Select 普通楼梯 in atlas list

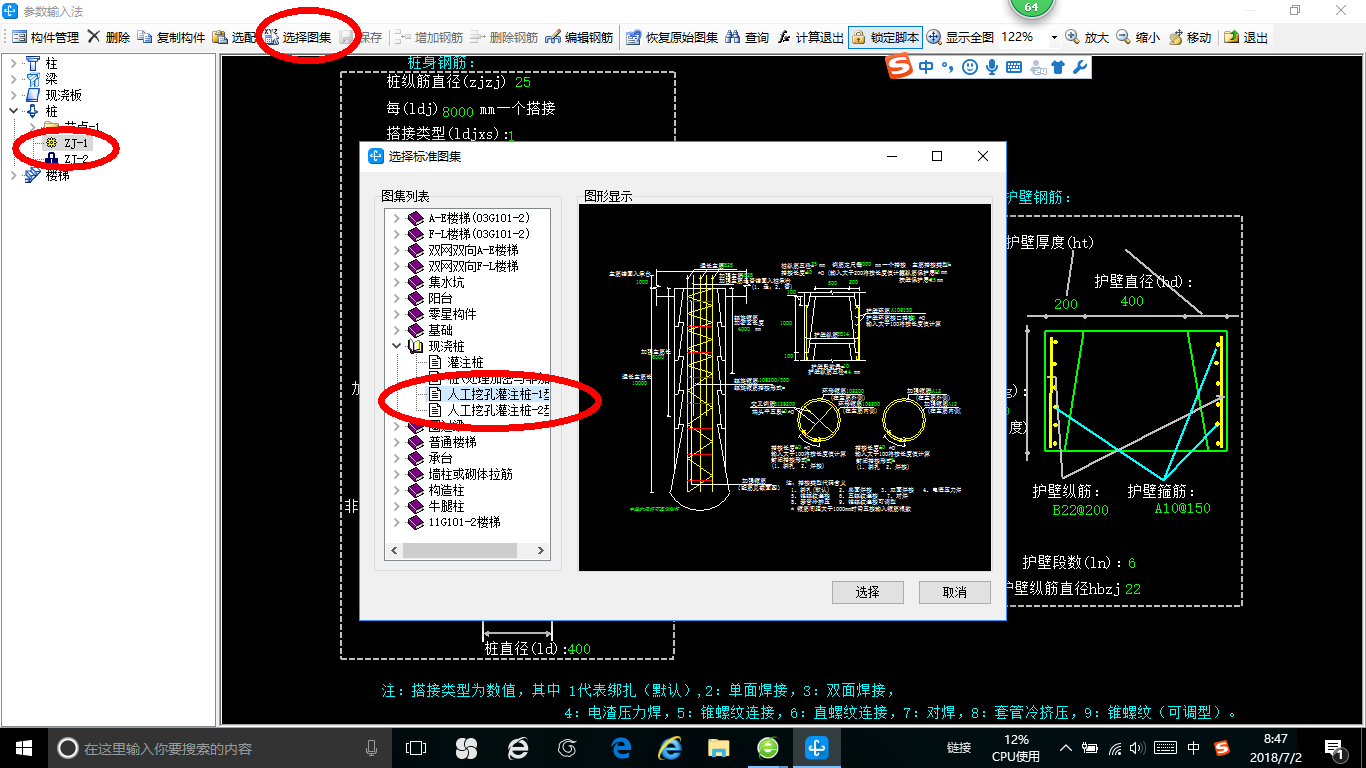(452, 442)
